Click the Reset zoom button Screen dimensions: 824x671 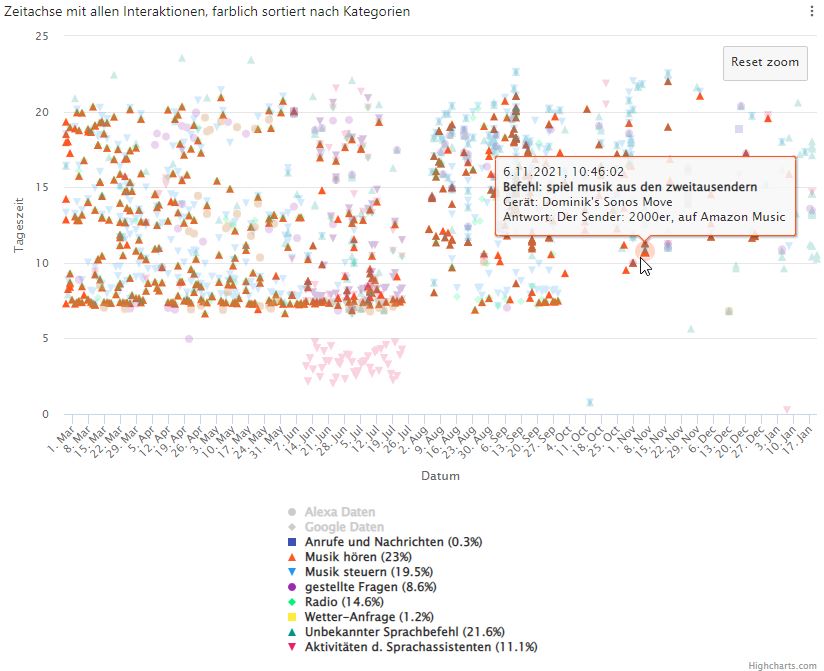[765, 63]
